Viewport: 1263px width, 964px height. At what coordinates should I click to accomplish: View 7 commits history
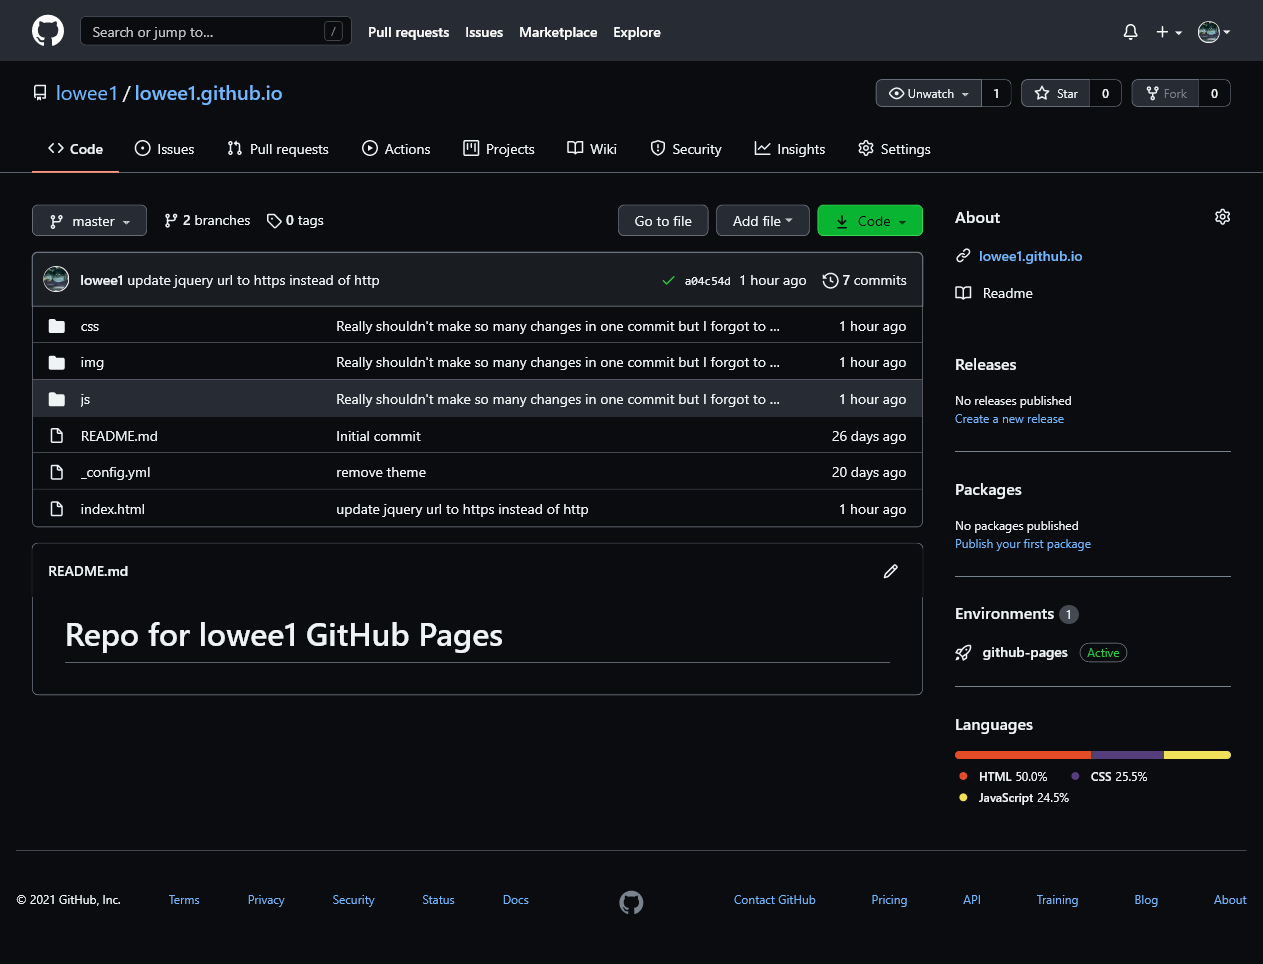coord(865,280)
